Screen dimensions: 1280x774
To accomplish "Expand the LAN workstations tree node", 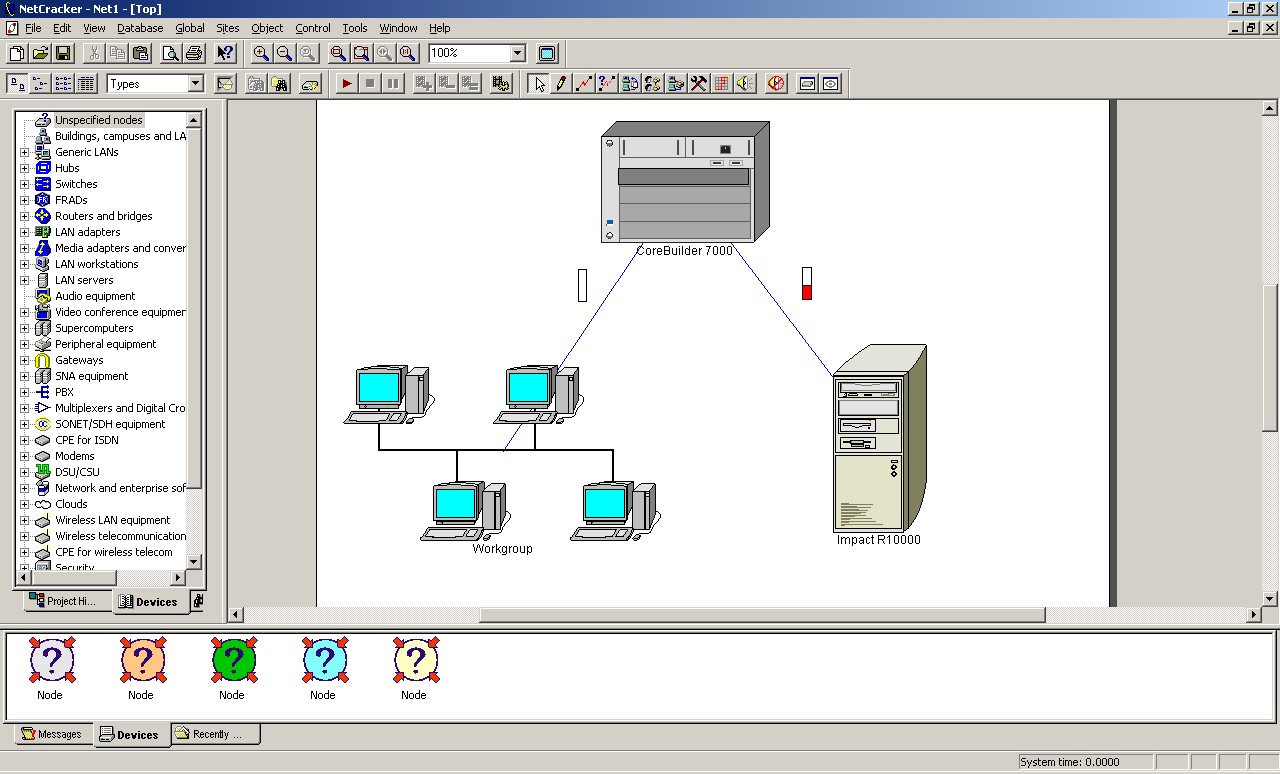I will coord(25,264).
